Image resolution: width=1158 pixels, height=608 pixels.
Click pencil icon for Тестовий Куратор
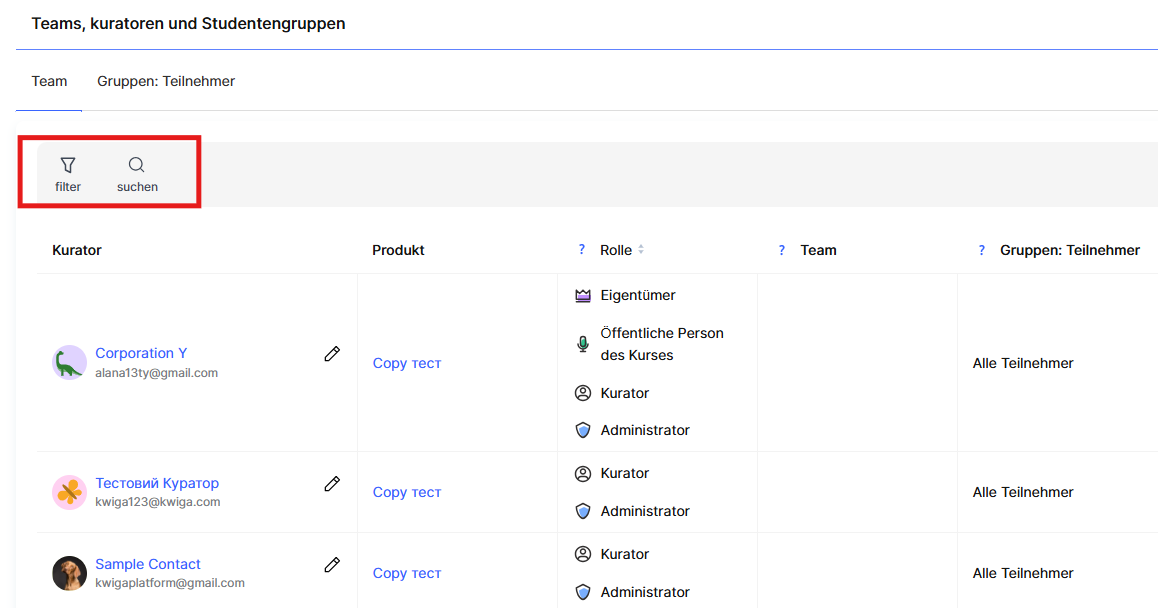pos(332,484)
